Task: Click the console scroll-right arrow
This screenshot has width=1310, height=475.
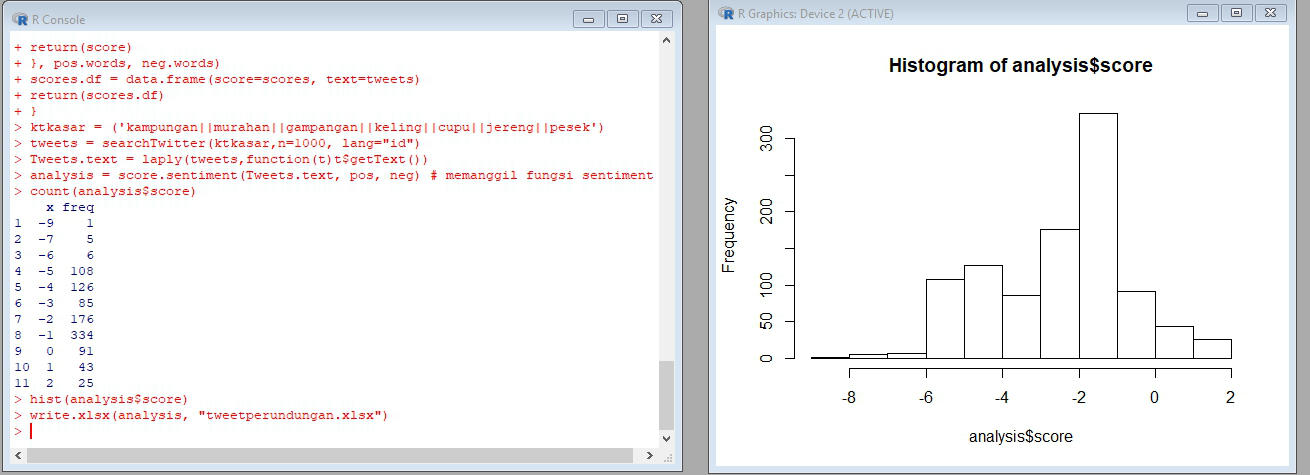Action: pos(651,454)
